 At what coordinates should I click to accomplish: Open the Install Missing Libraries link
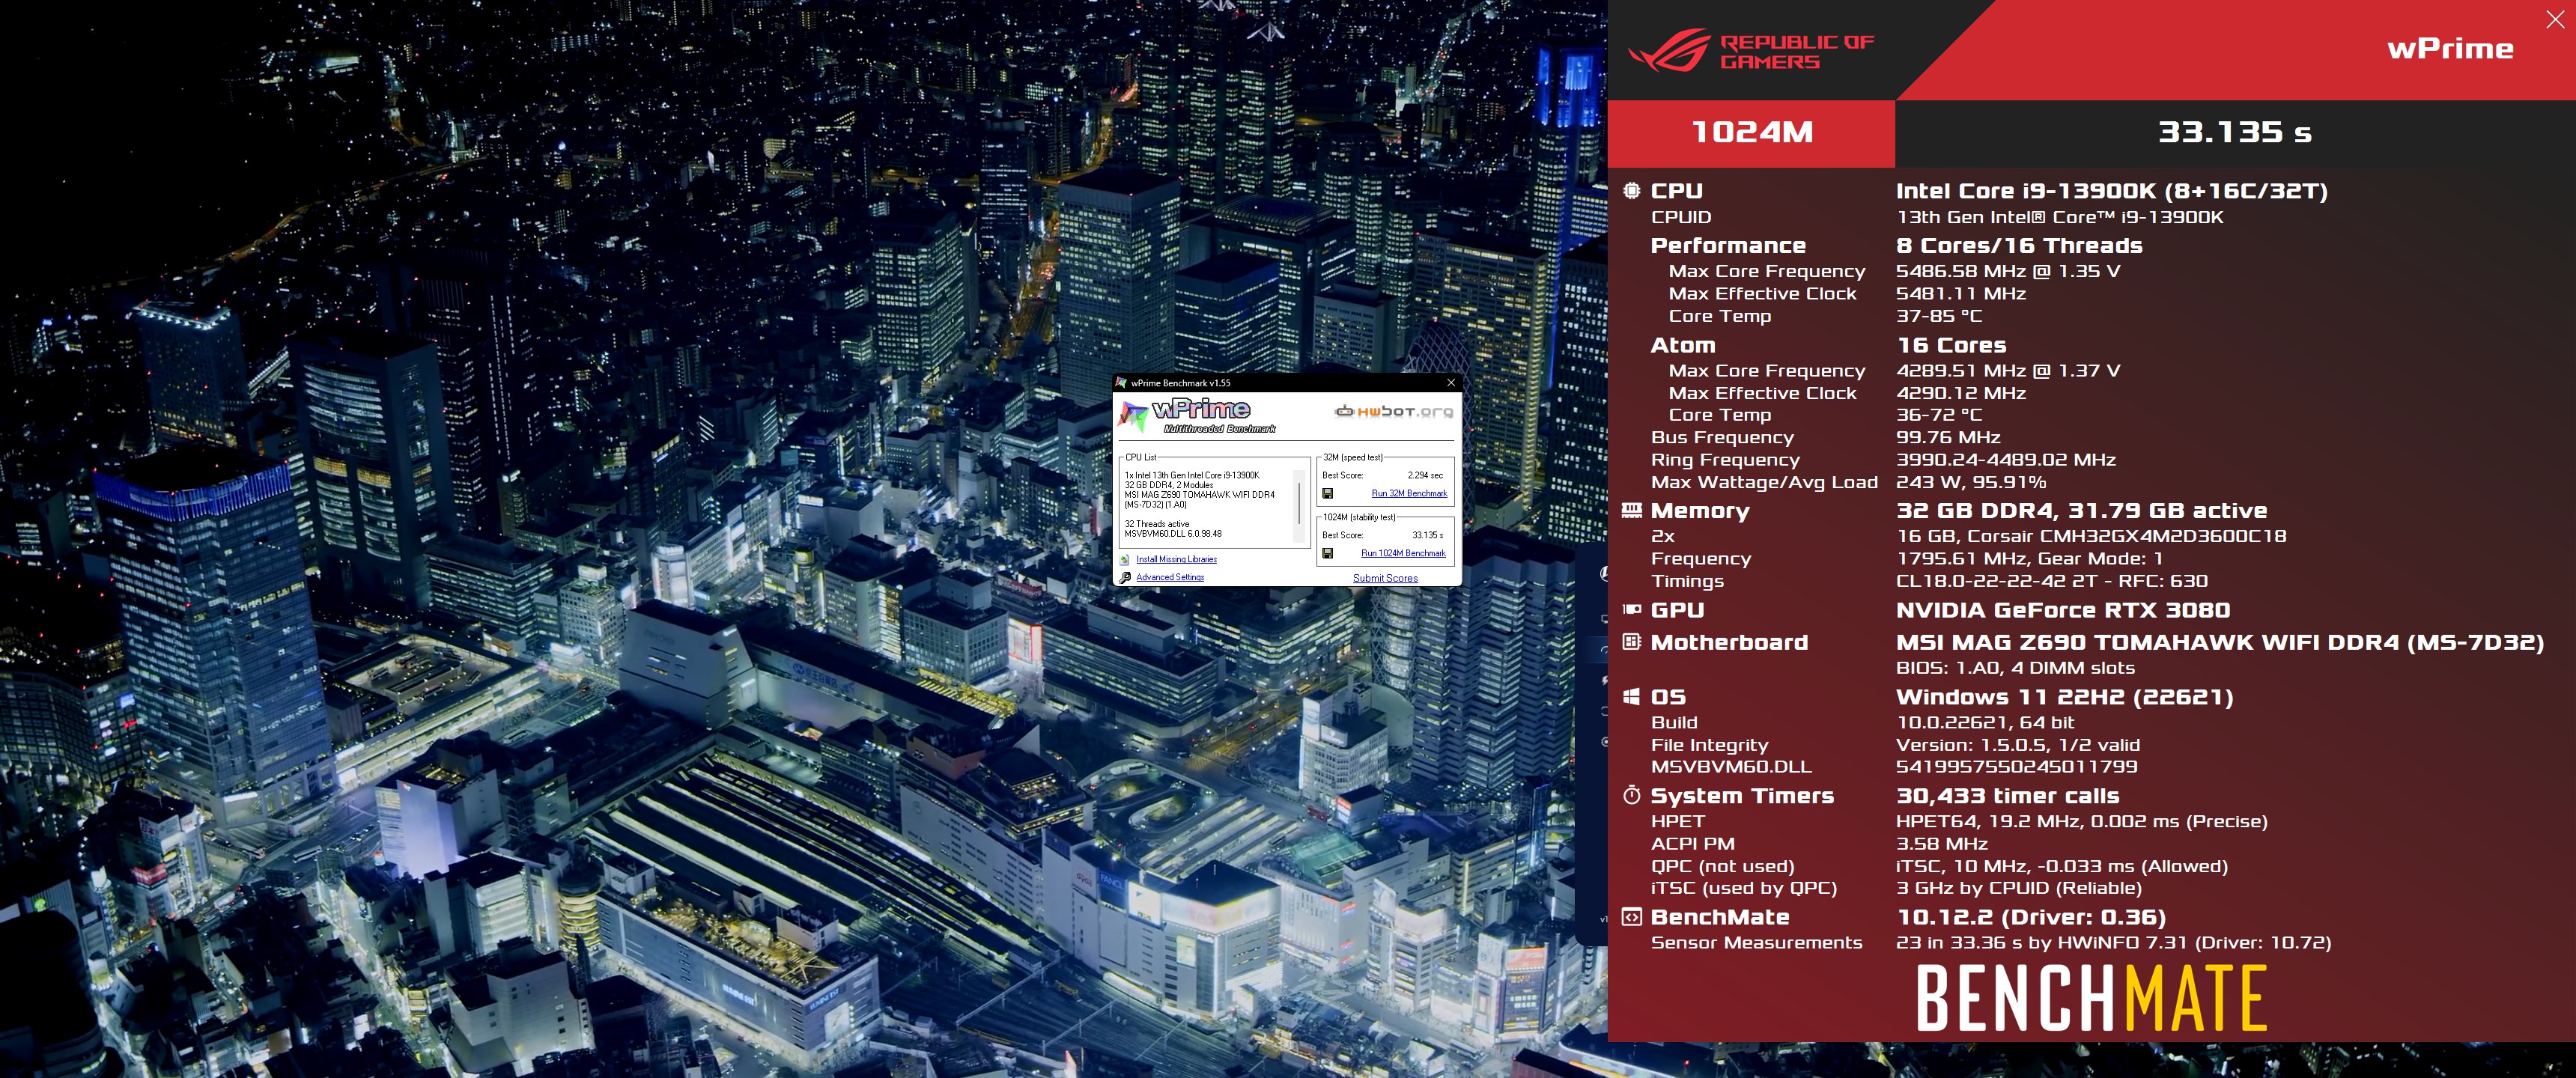(1176, 559)
